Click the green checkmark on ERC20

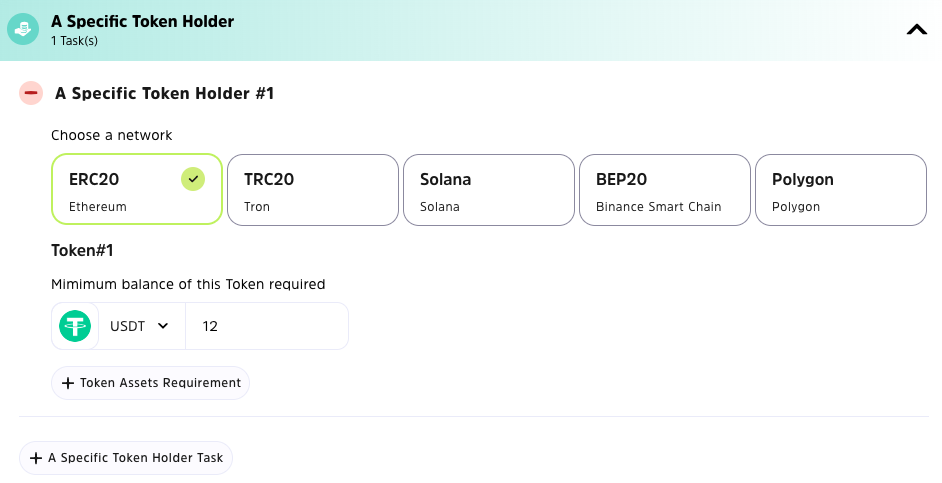194,179
